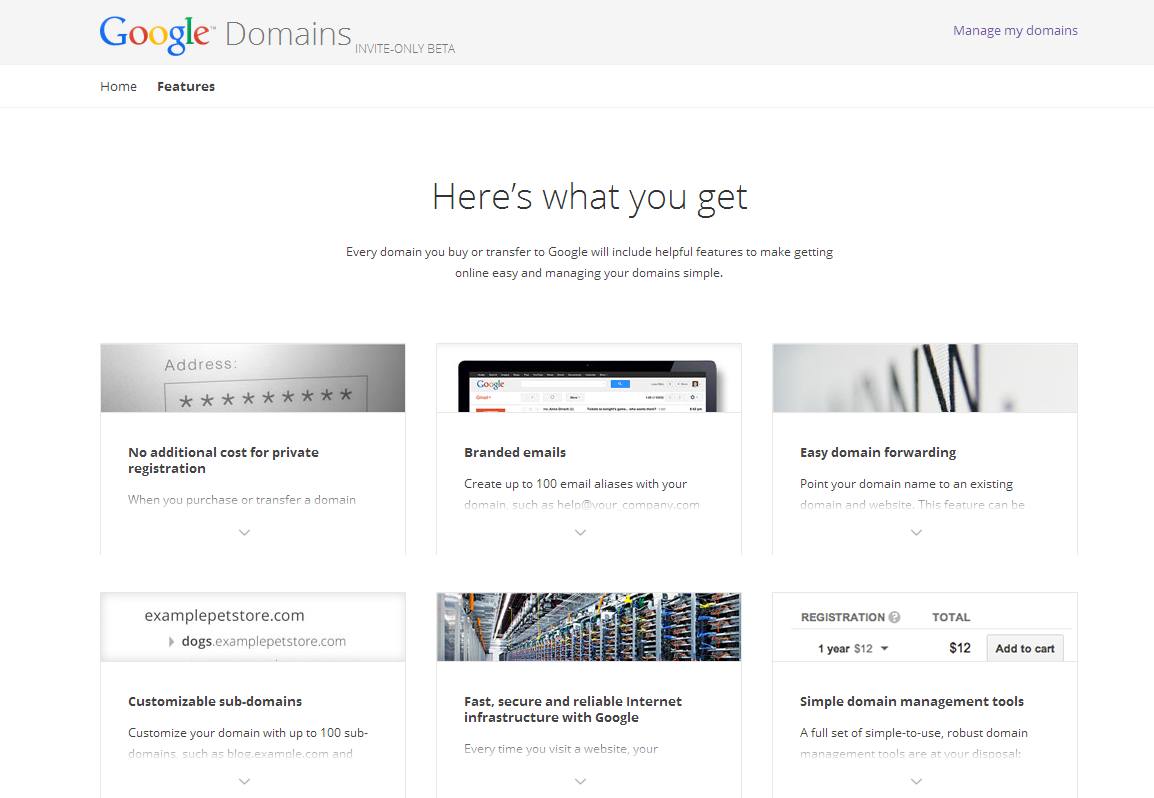Screen dimensions: 1154x798
Task: Select the Features tab
Action: tap(186, 86)
